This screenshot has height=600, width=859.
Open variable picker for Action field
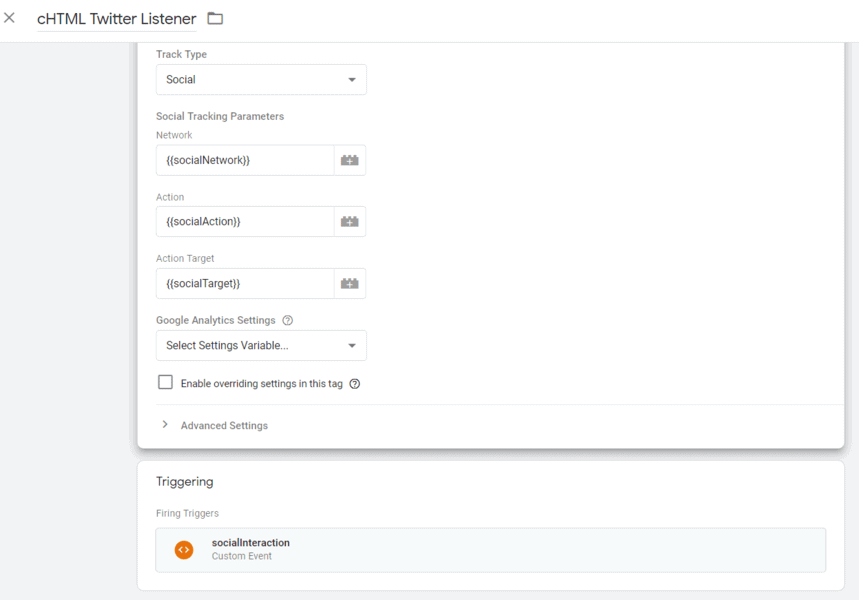349,221
